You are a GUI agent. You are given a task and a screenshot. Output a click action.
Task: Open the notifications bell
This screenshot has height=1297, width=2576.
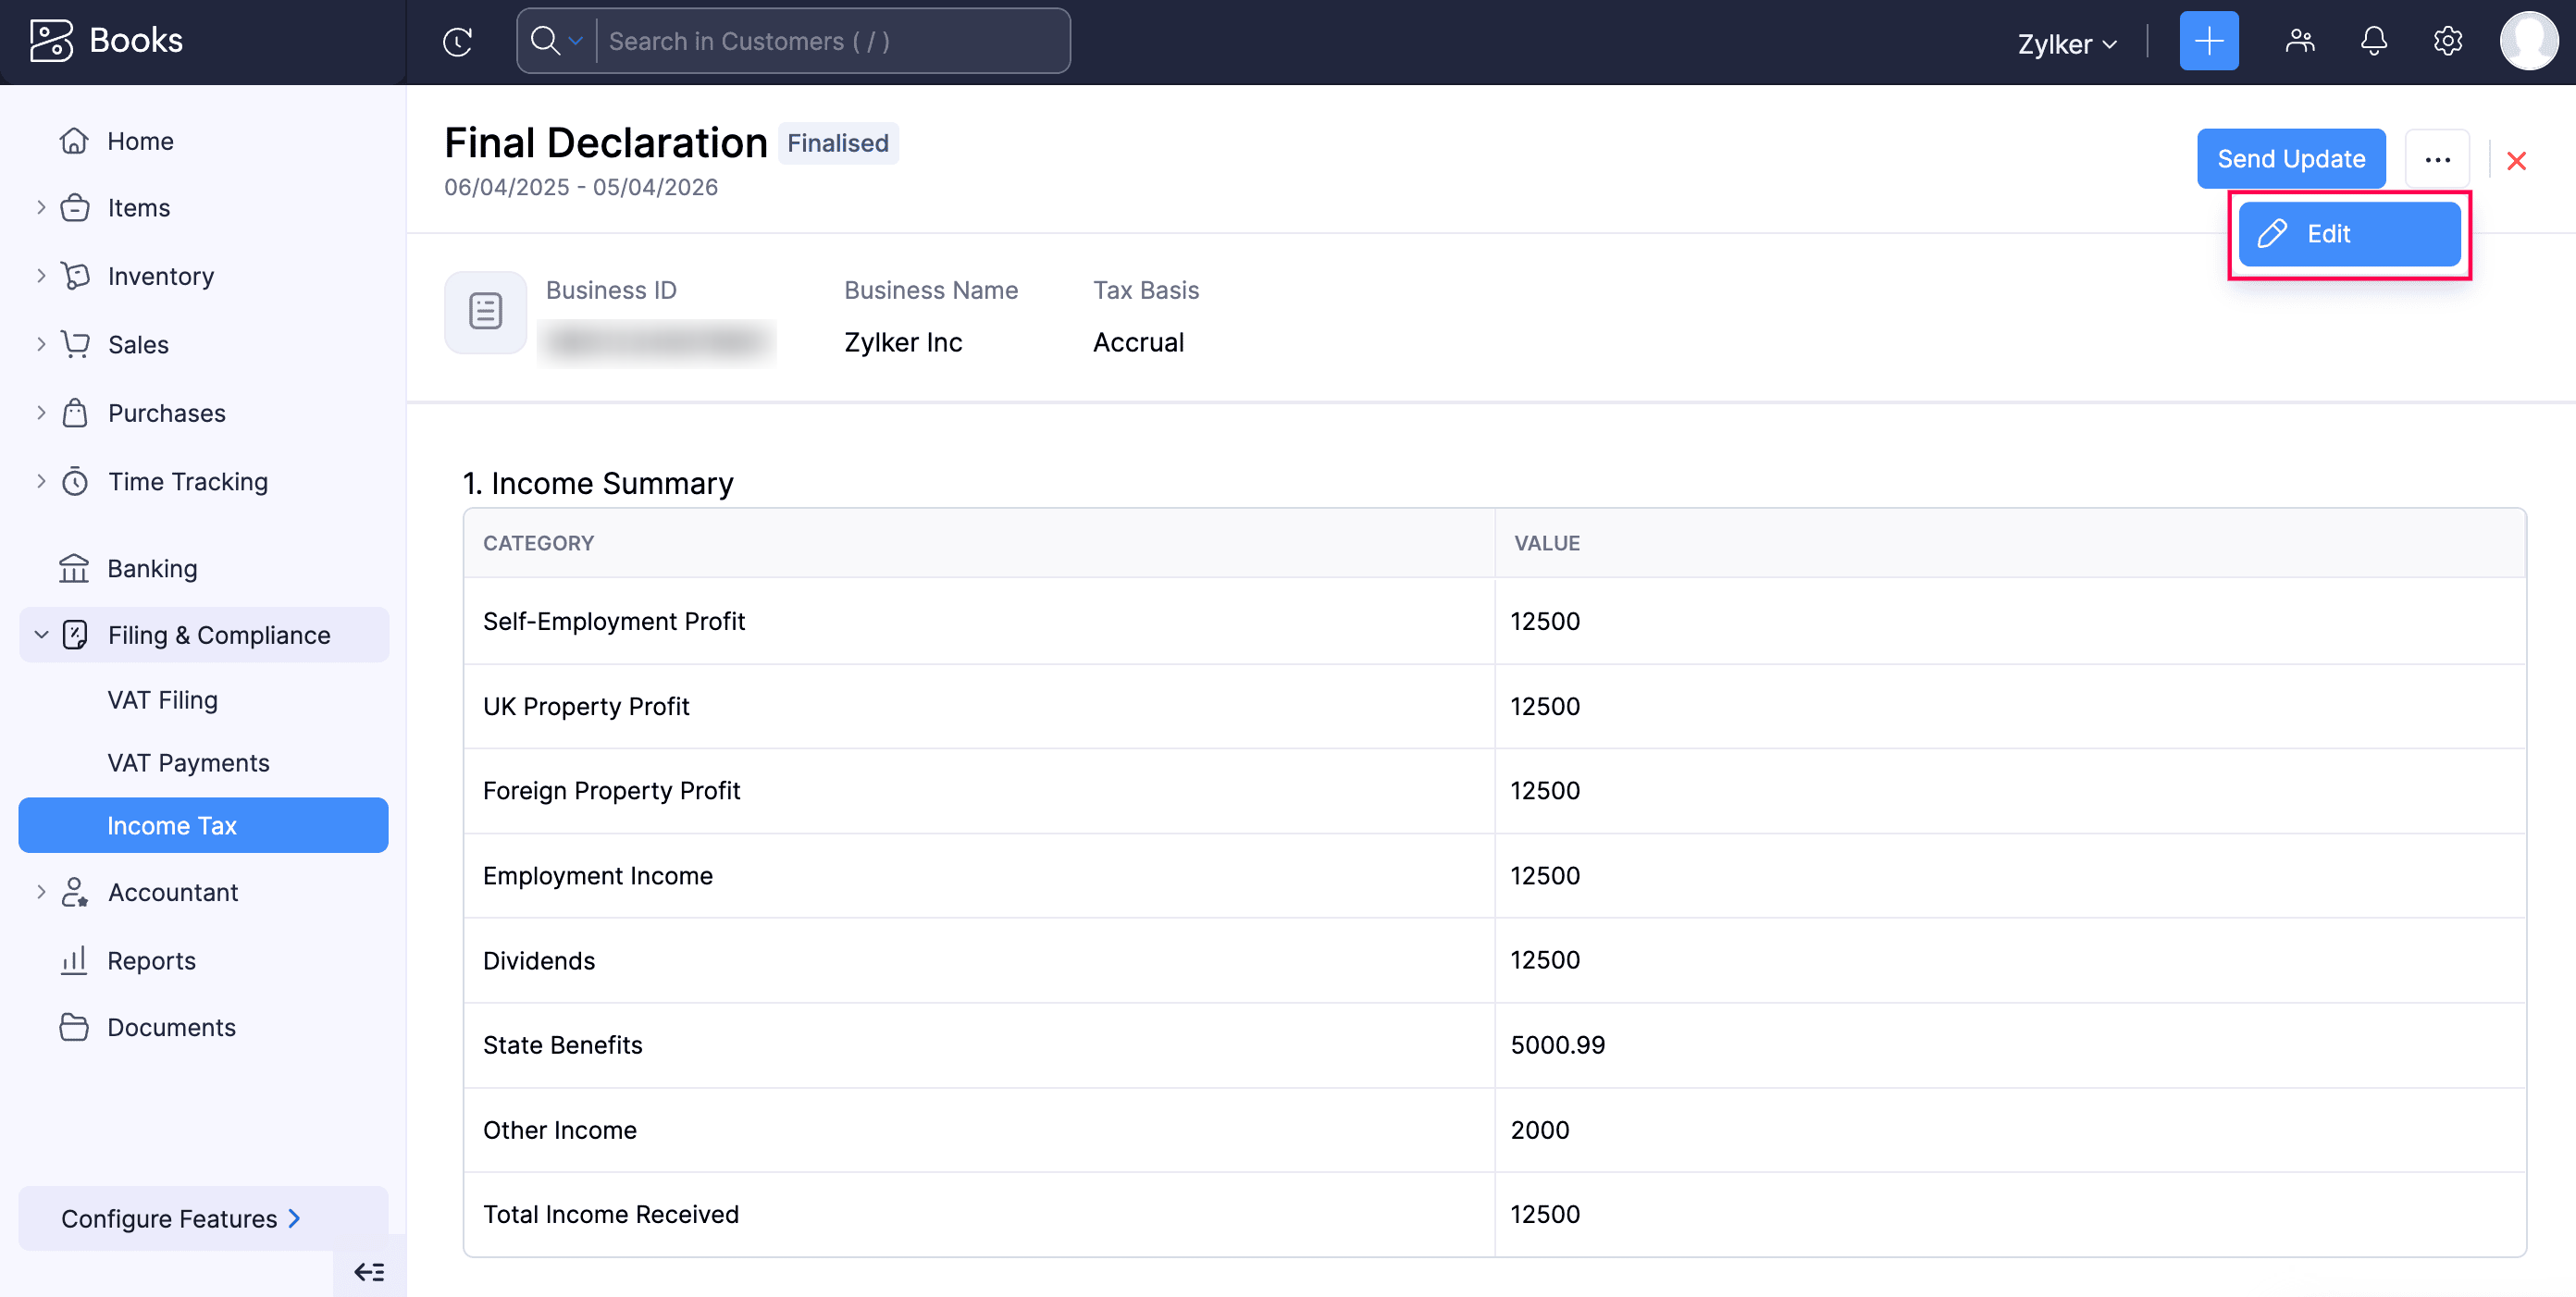click(2373, 41)
